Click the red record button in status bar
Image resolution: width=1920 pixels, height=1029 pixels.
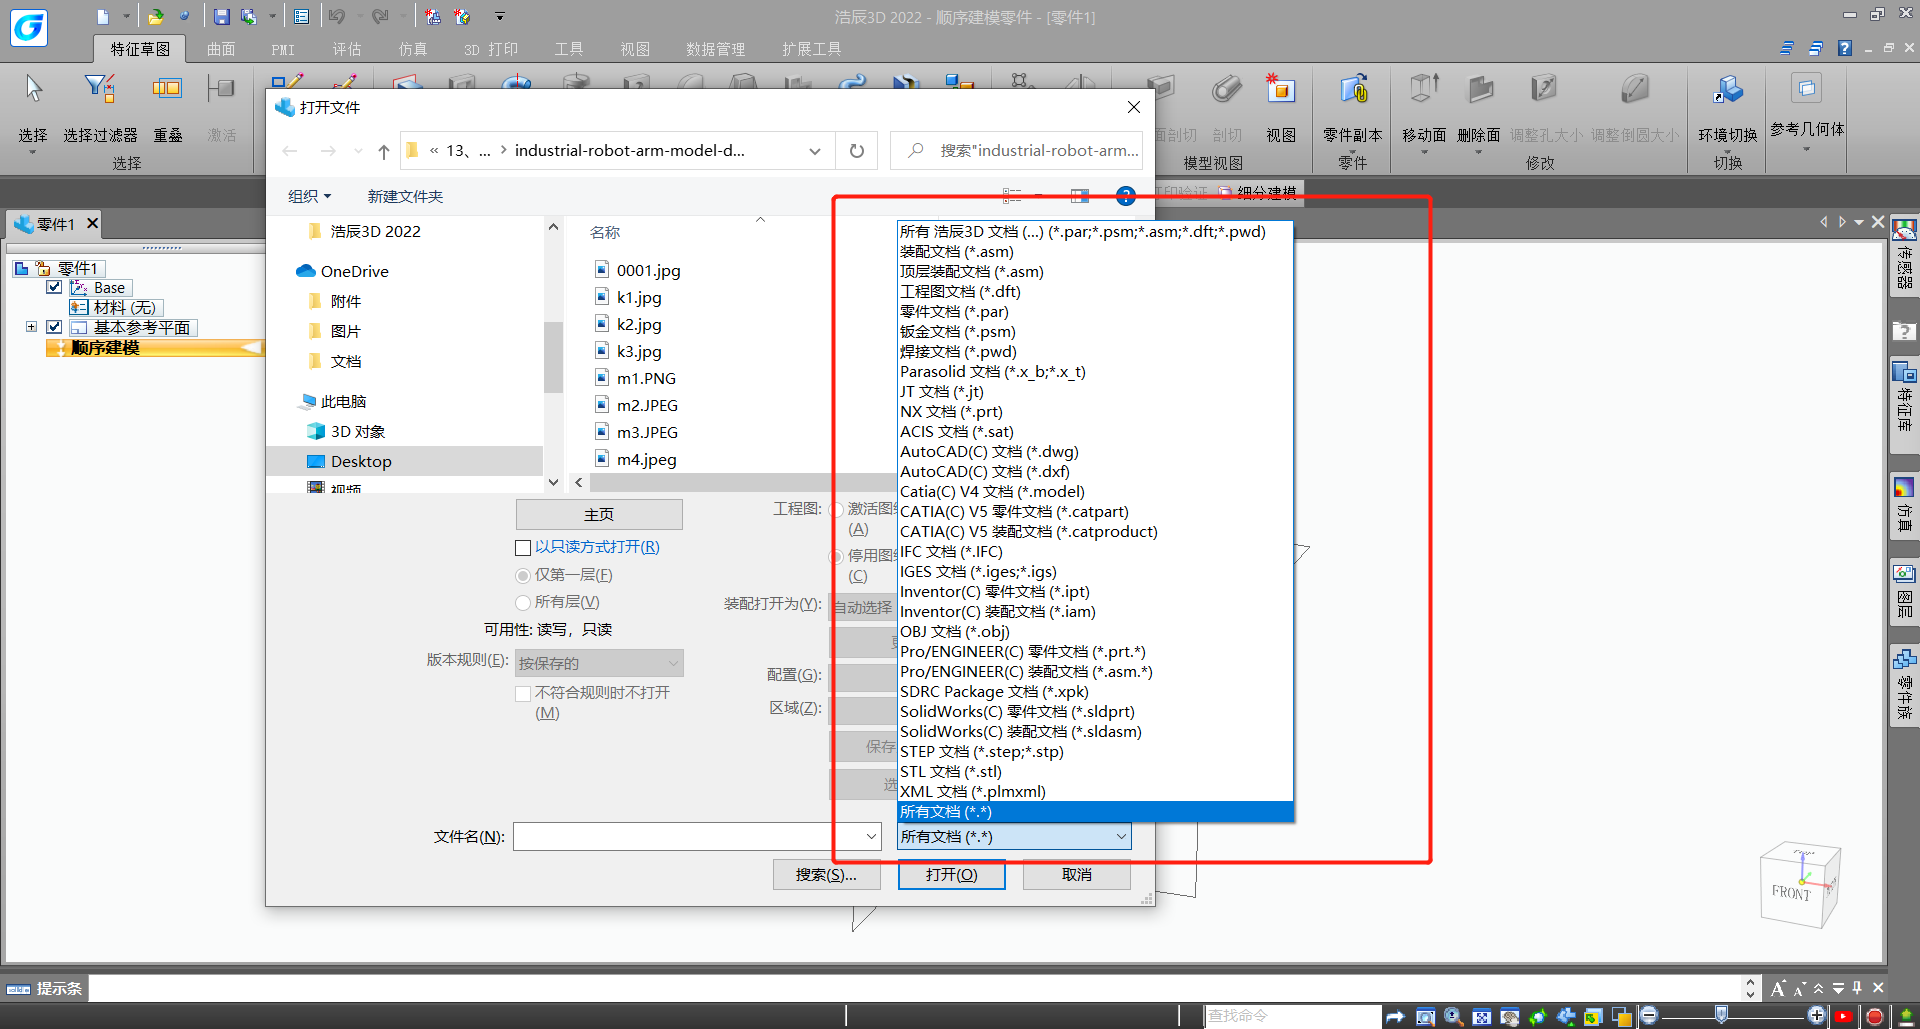pos(1875,1017)
